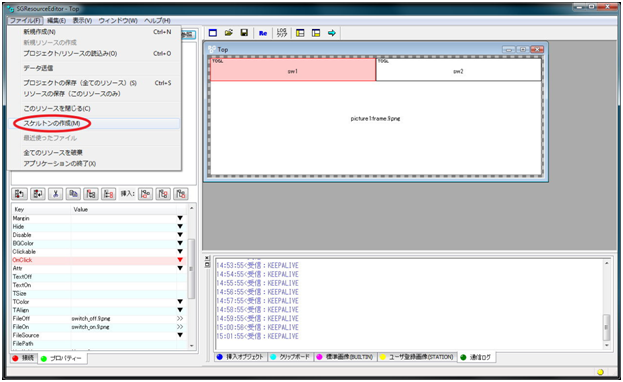Viewport: 623px width, 382px height.
Task: Click the floppy disk save icon
Action: 244,33
